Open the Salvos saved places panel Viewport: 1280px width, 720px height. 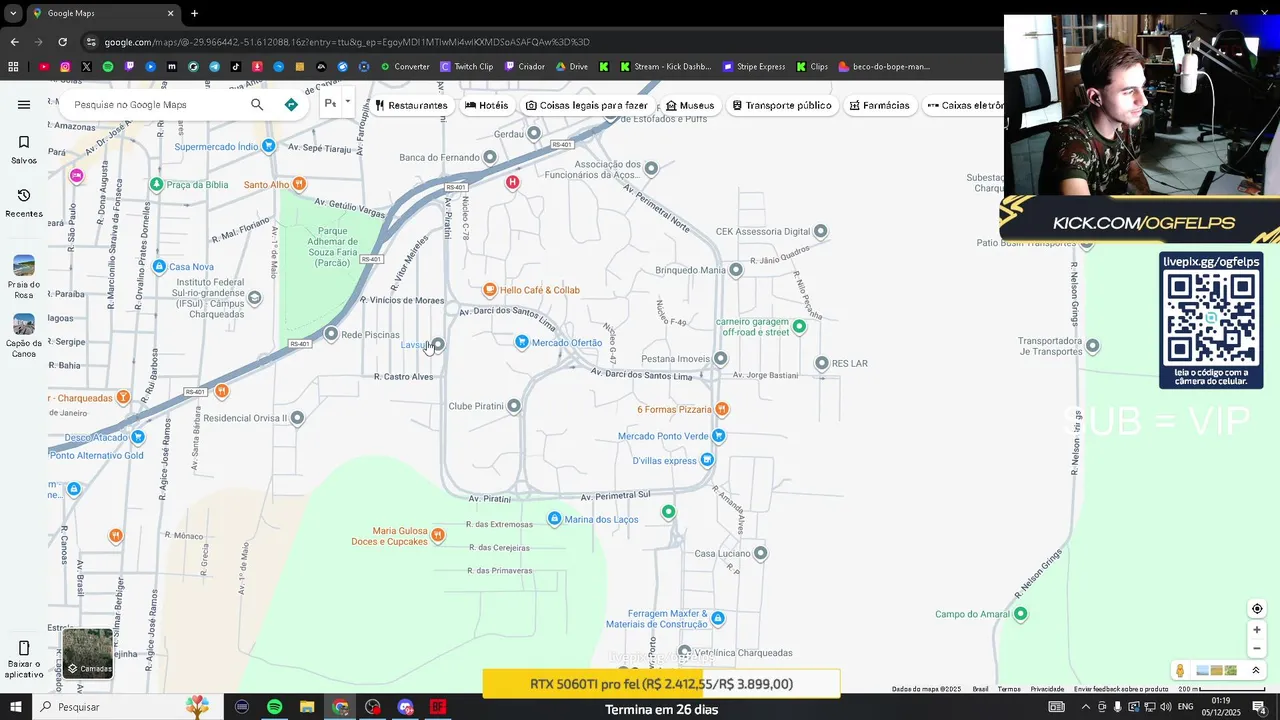24,150
